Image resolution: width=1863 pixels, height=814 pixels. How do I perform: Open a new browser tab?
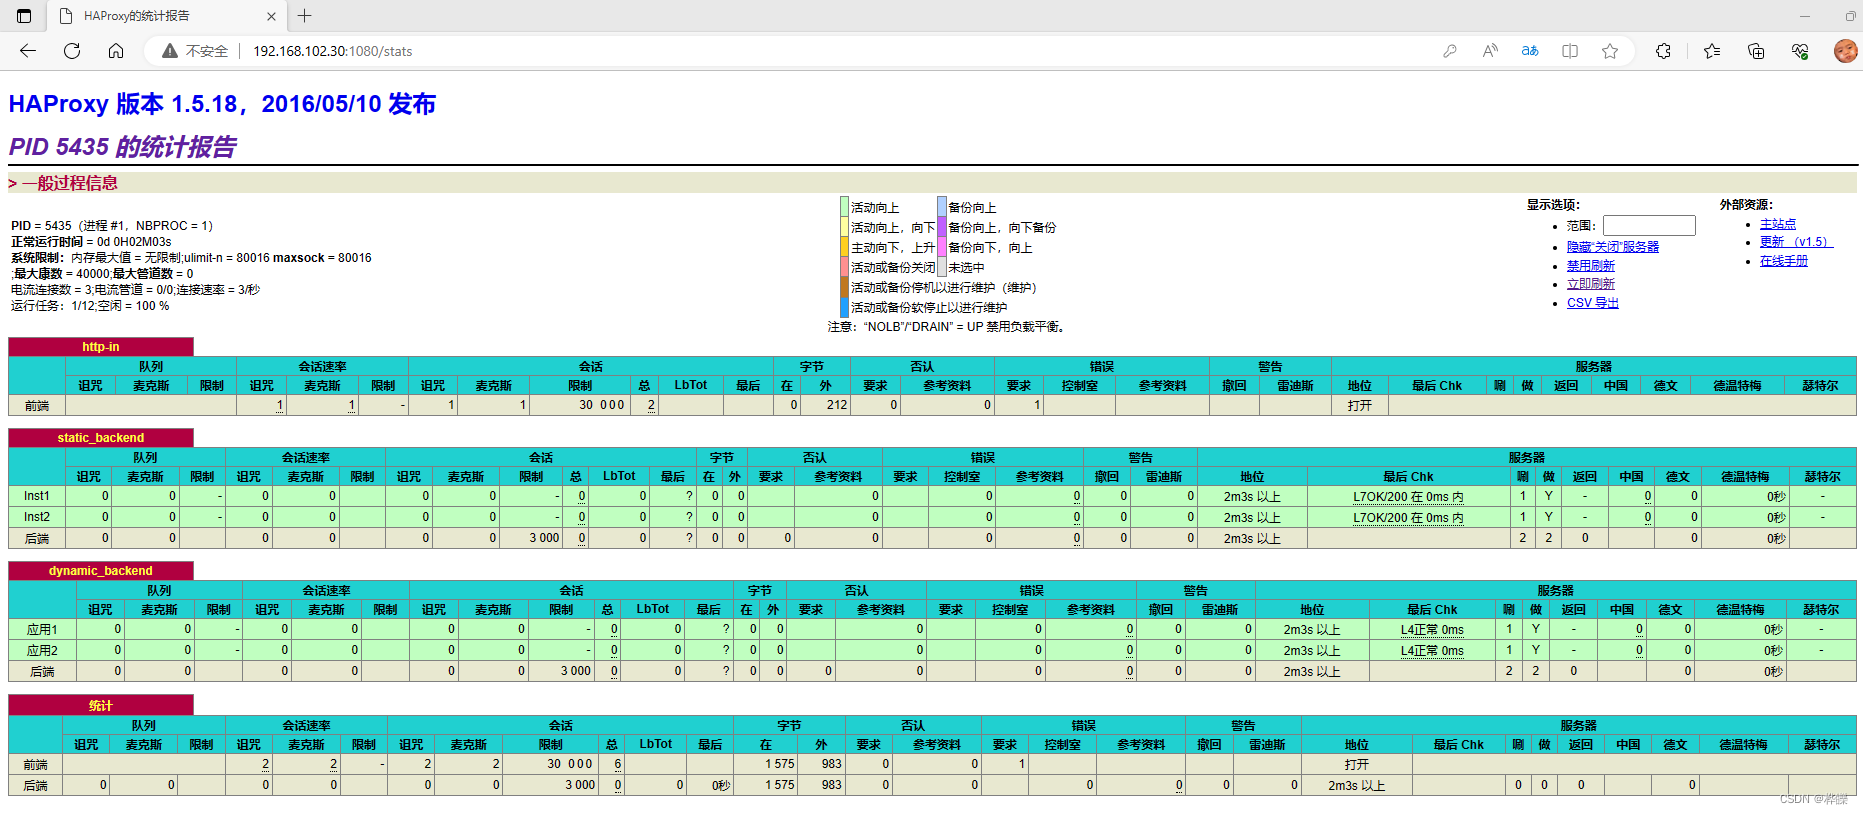305,16
